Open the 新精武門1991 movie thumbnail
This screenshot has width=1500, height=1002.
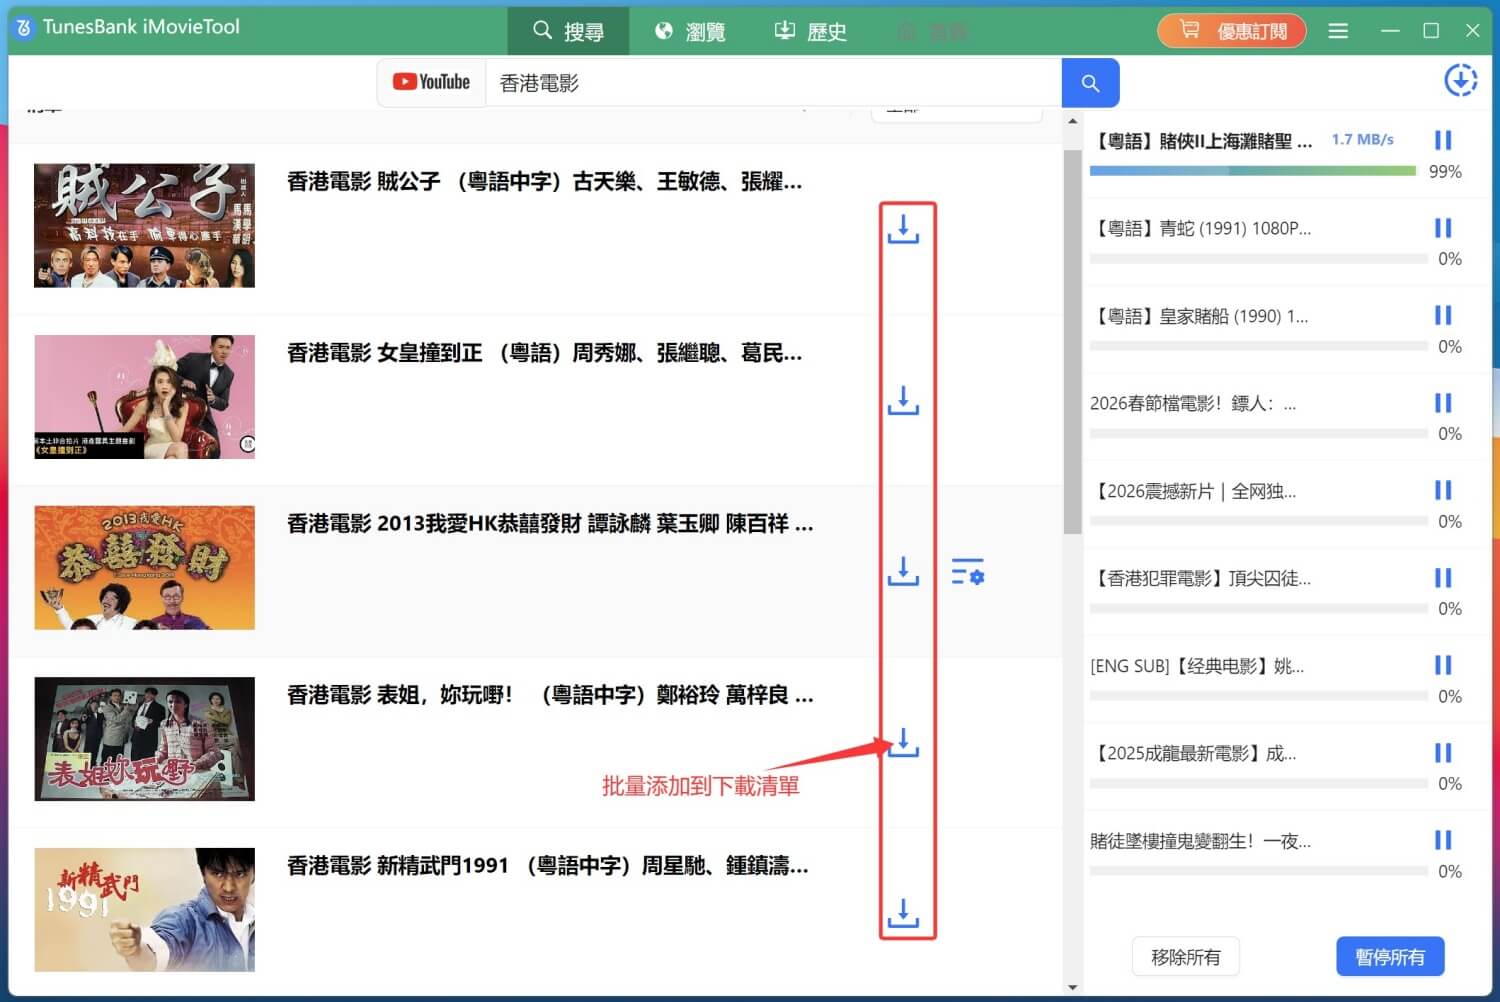point(143,909)
